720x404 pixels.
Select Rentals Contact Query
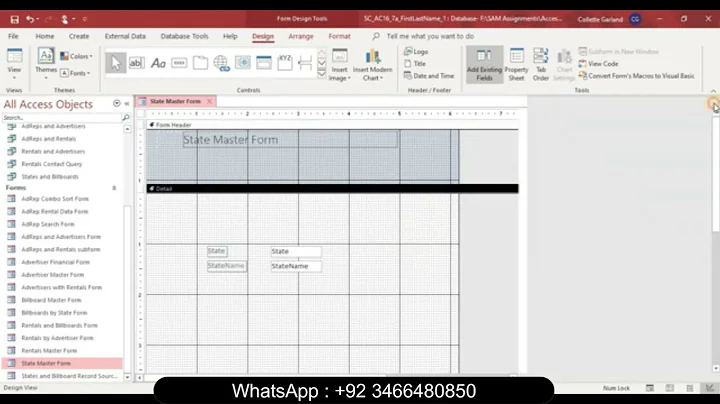tap(51, 164)
